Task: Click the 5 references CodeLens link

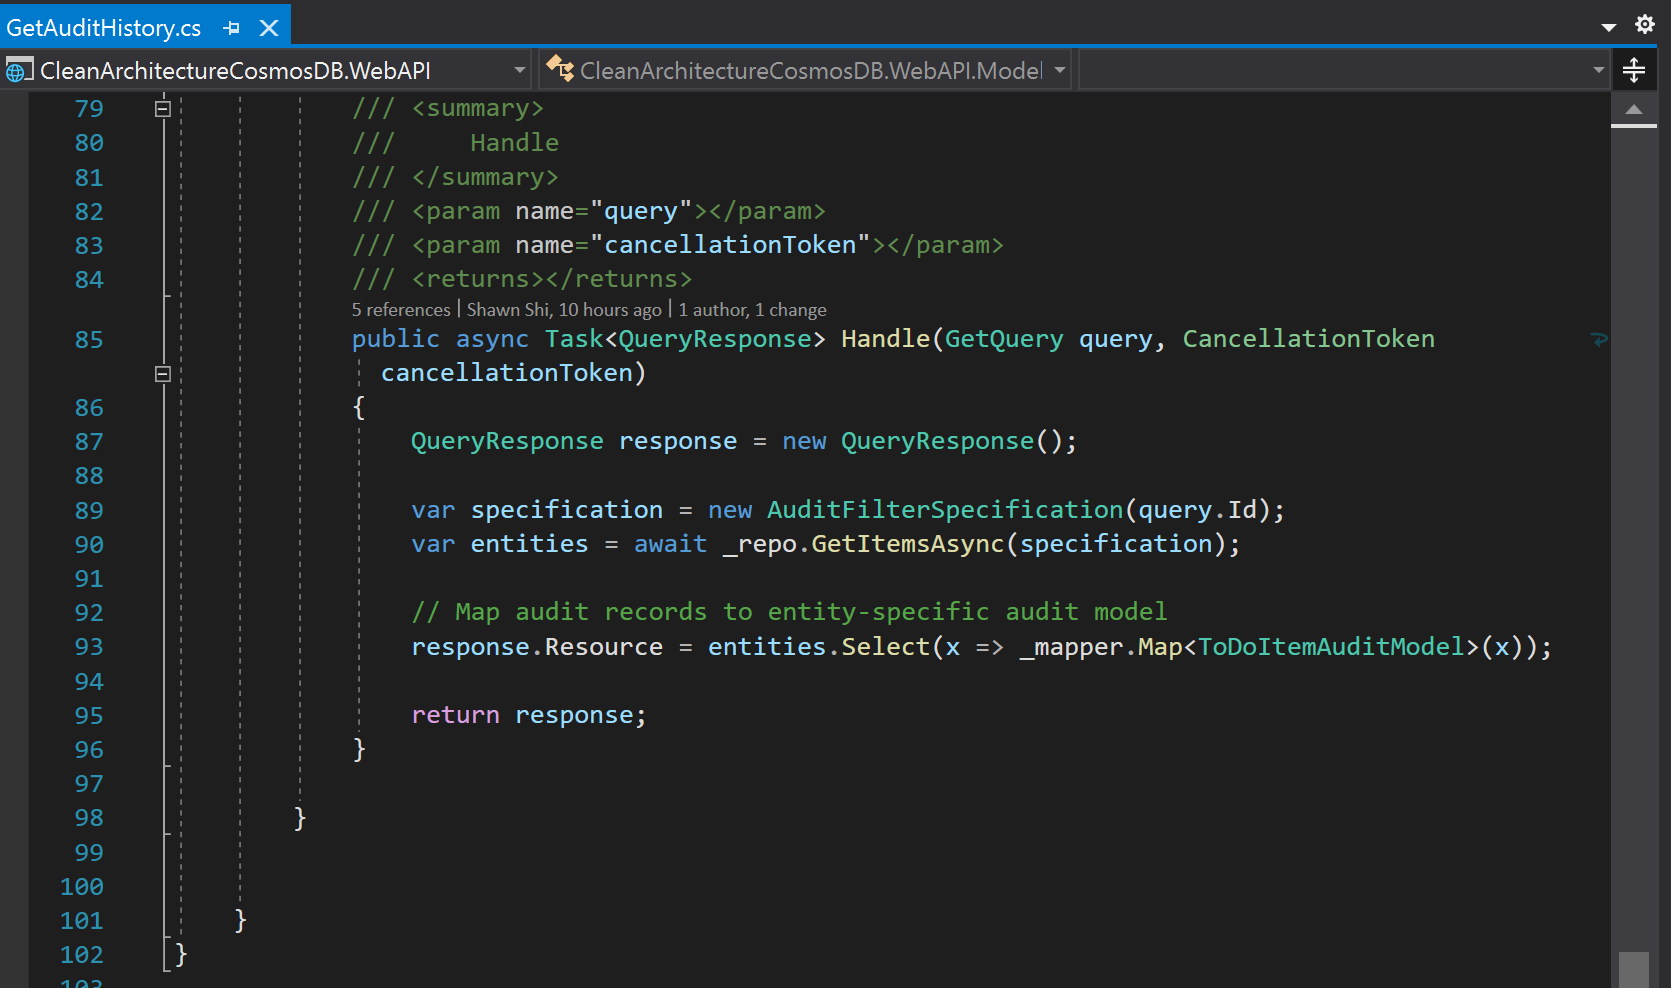Action: pyautogui.click(x=400, y=309)
